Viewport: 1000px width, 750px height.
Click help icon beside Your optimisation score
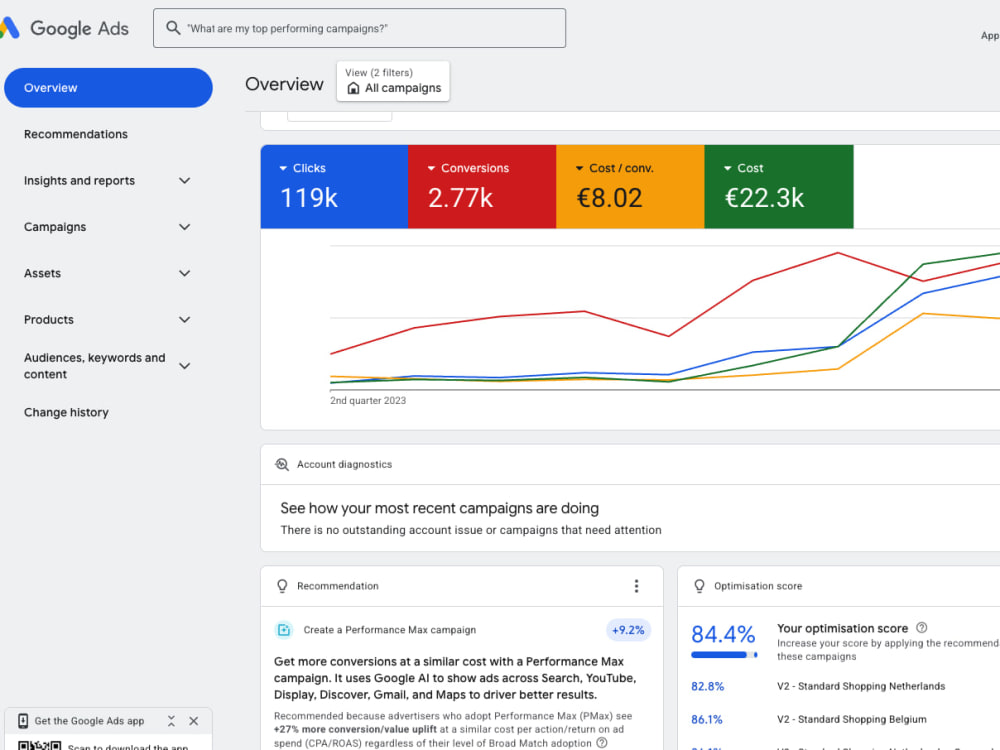point(922,628)
